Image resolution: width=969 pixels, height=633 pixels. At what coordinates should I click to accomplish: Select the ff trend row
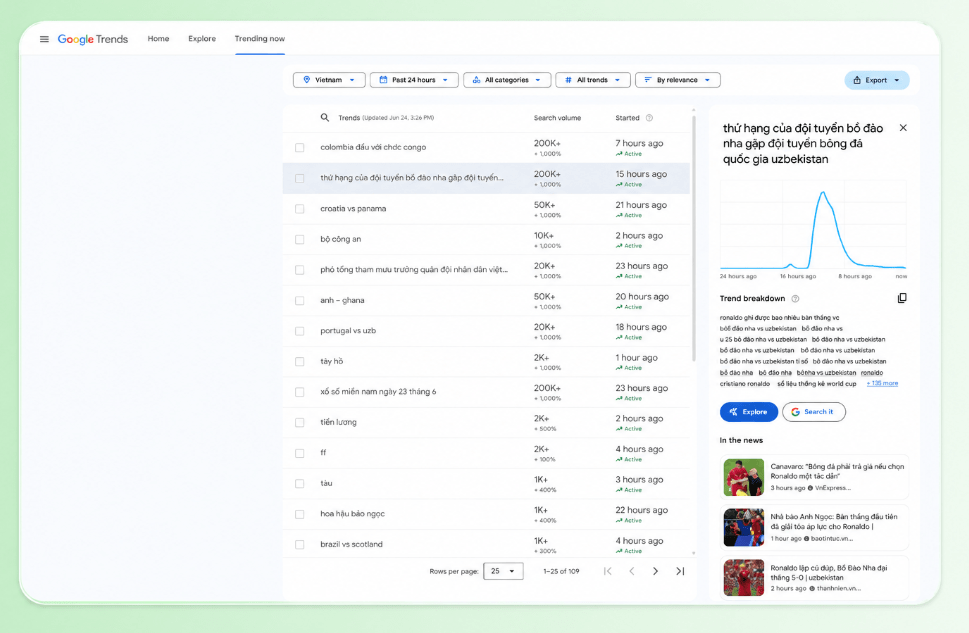(486, 453)
